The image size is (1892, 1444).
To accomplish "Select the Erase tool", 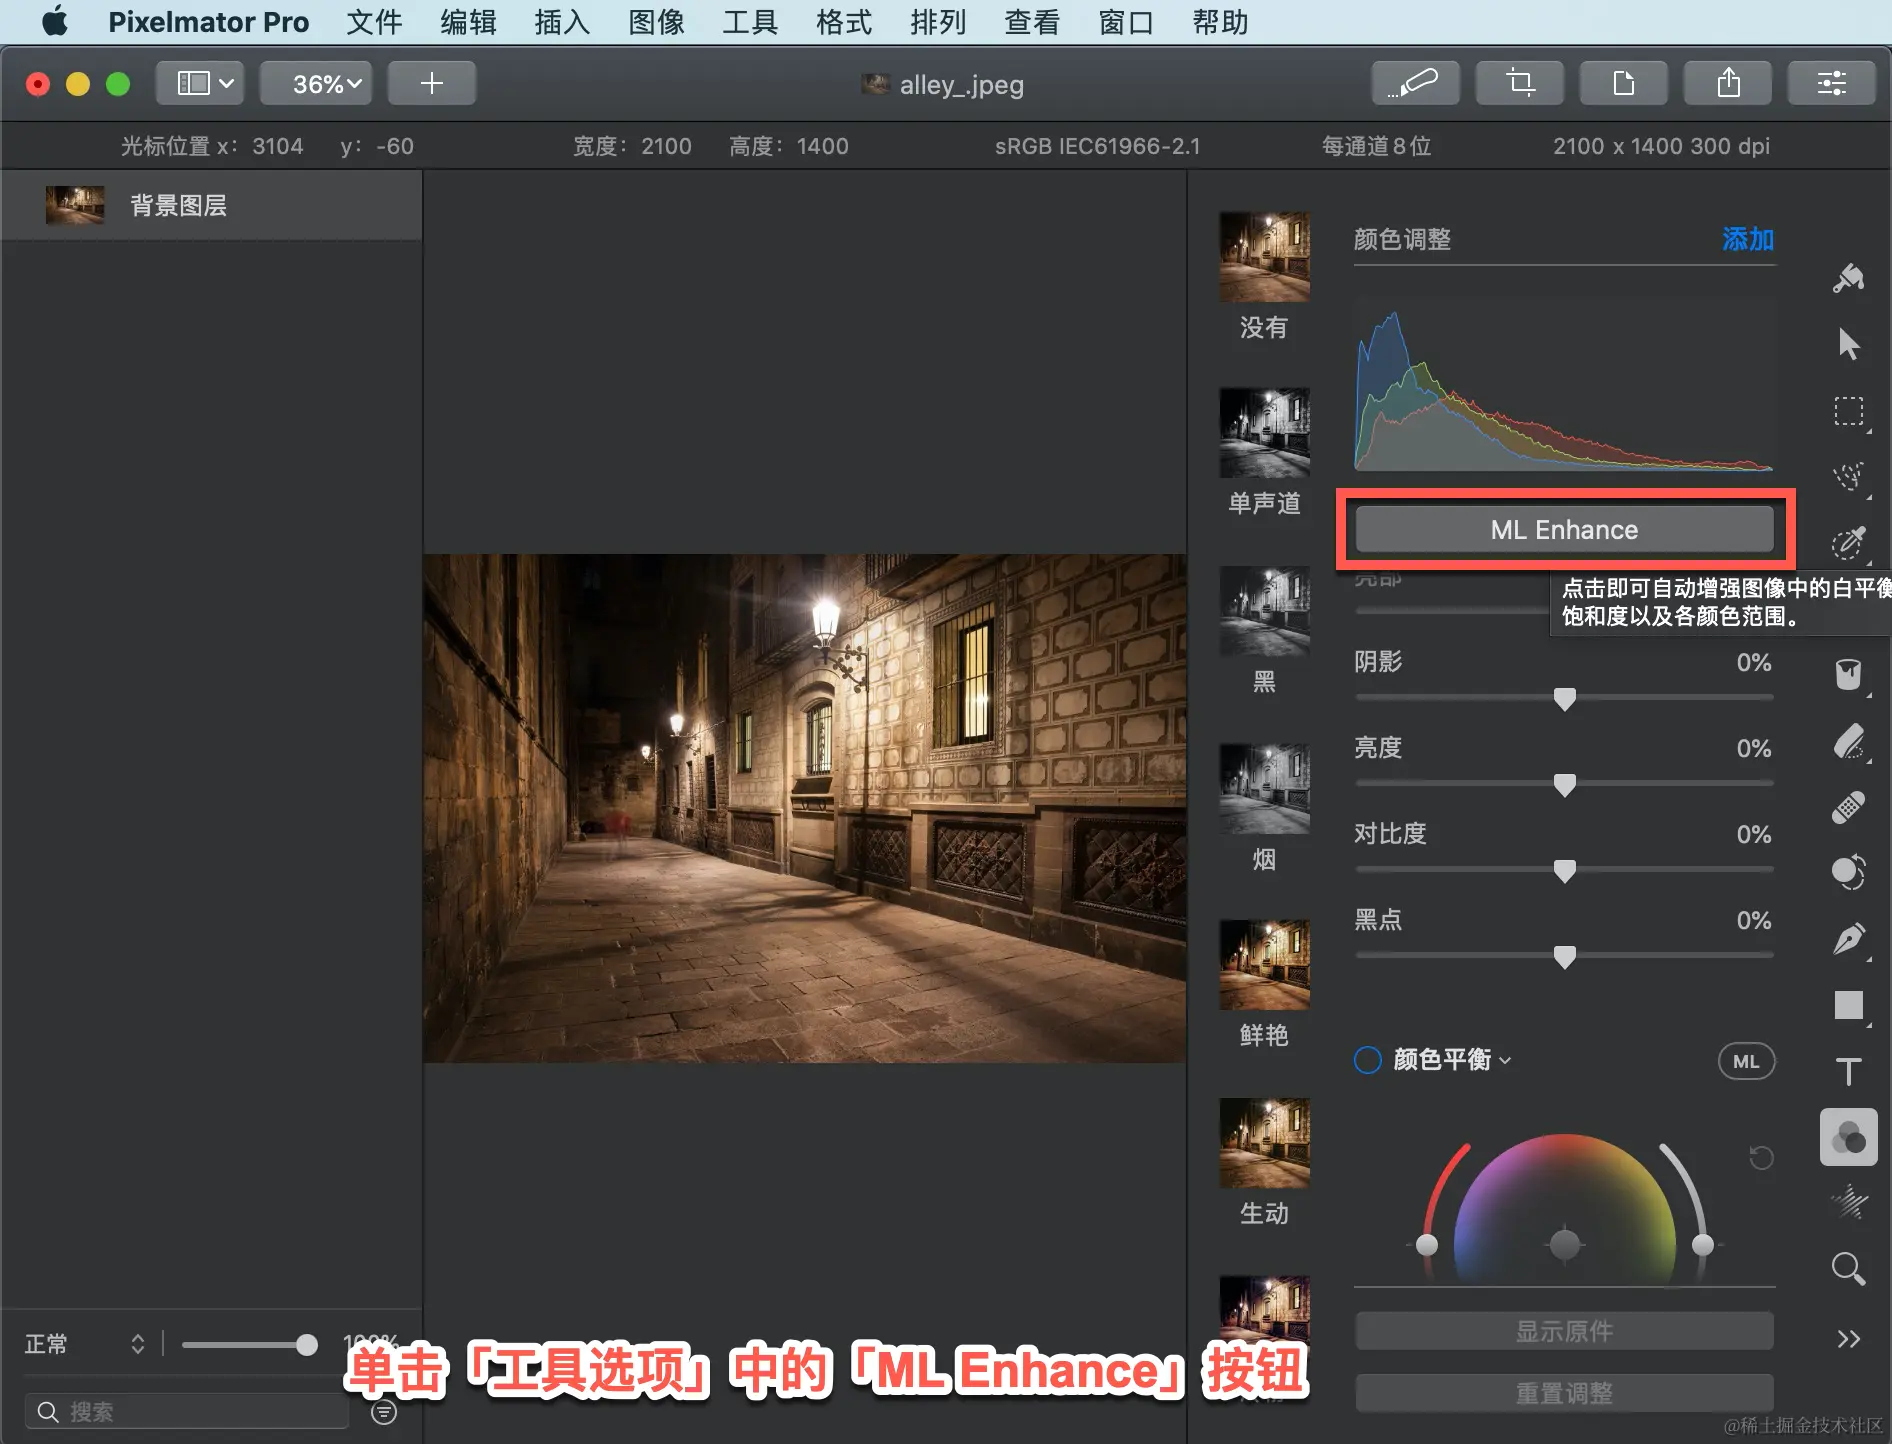I will coord(1848,741).
